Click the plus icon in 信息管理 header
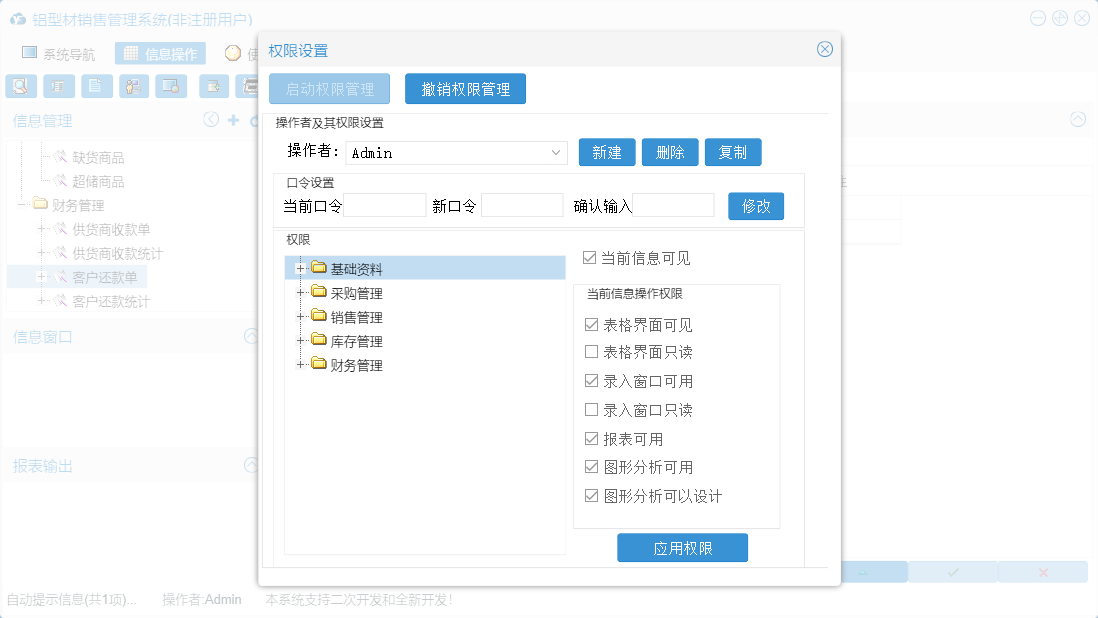 [233, 120]
